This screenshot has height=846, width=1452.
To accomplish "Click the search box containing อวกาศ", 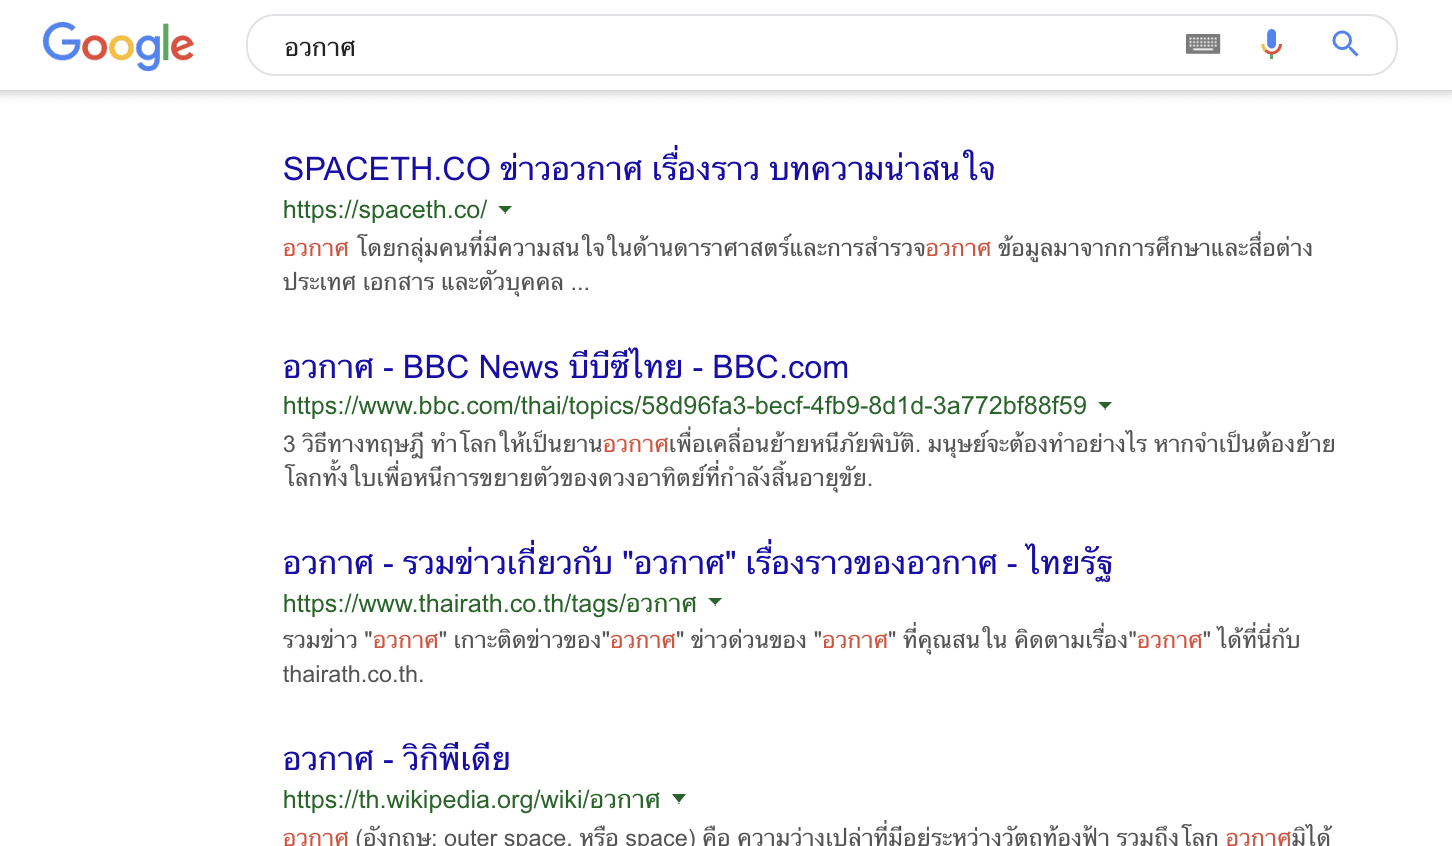I will tap(700, 47).
